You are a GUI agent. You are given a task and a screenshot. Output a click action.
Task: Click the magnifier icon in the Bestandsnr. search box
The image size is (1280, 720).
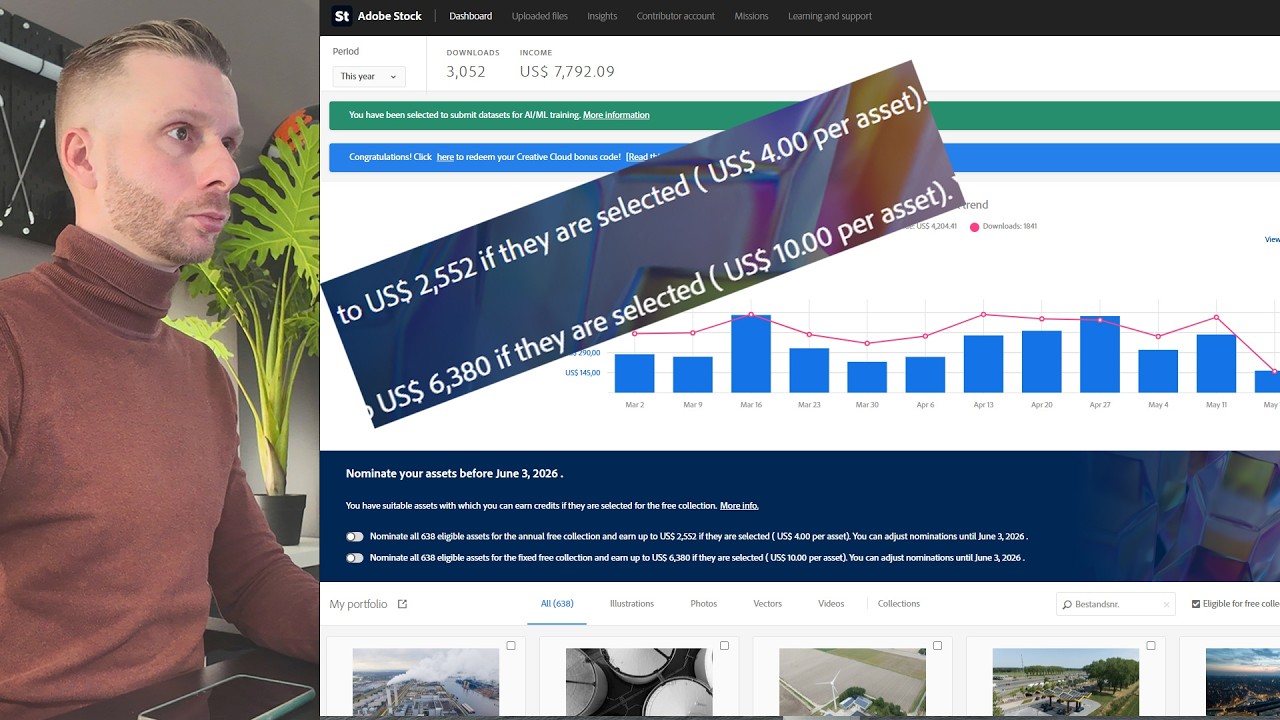pos(1067,605)
